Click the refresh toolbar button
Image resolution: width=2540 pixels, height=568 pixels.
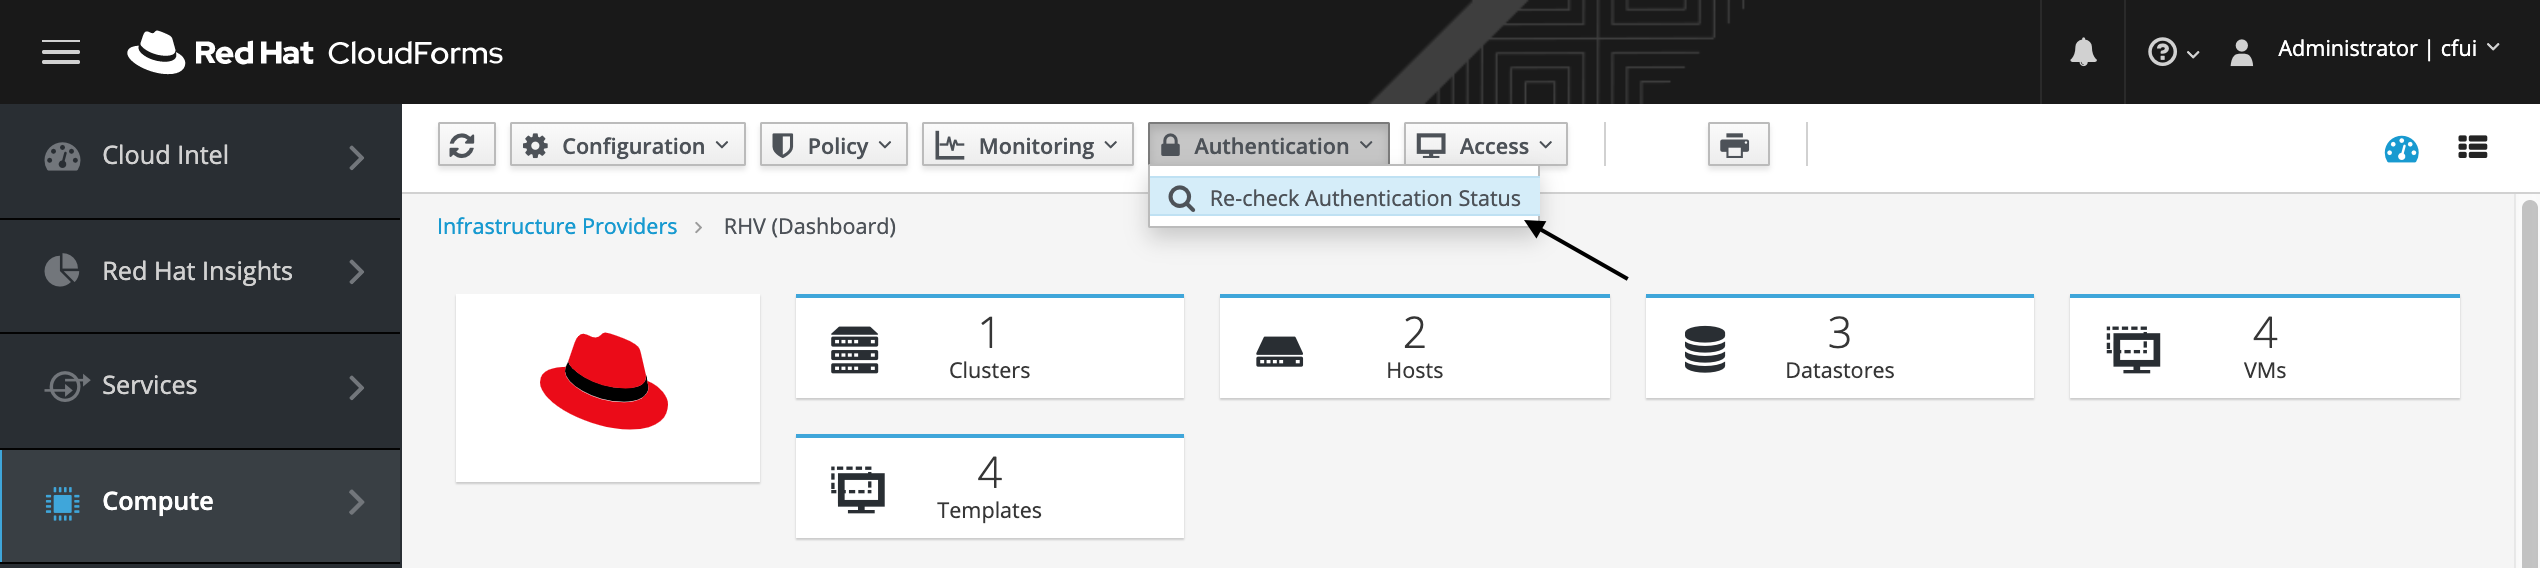pos(466,145)
